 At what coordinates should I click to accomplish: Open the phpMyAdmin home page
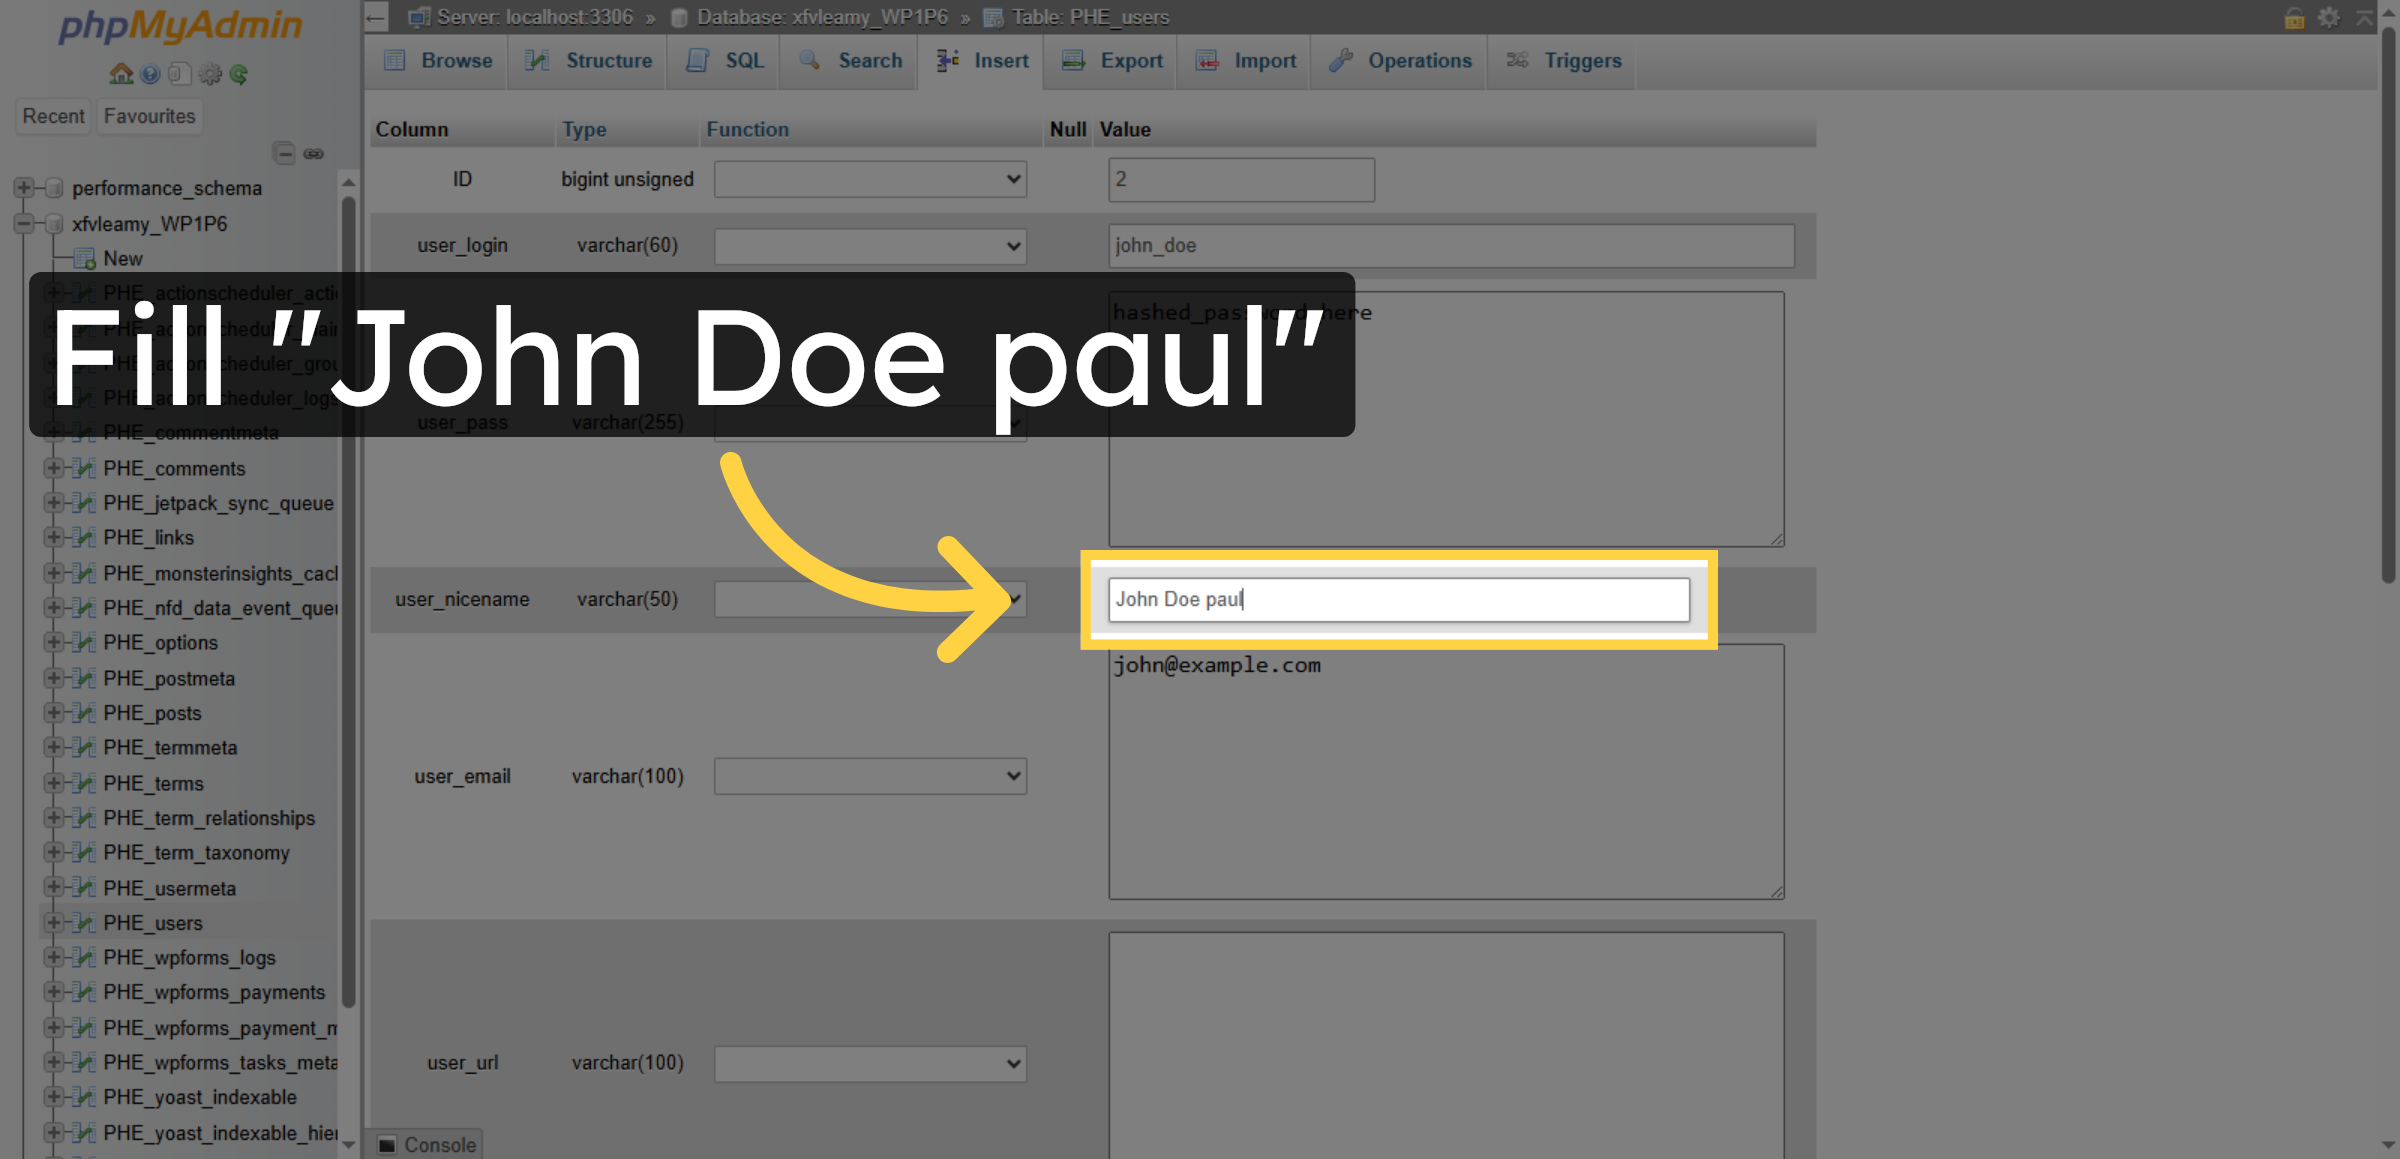click(x=120, y=74)
